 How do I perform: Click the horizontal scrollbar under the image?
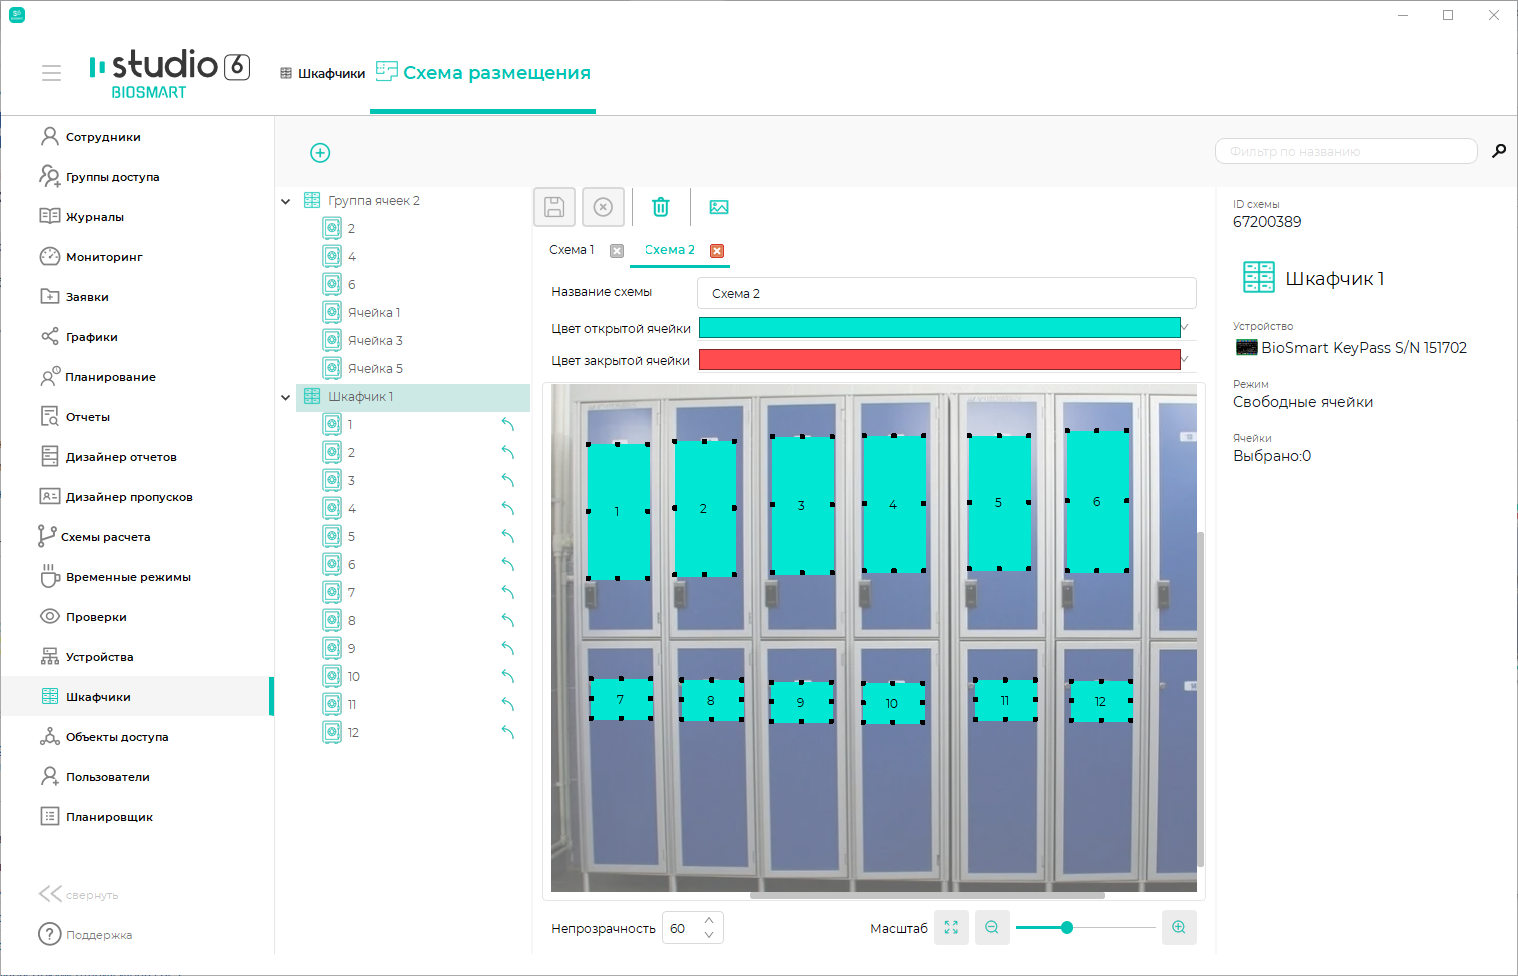pyautogui.click(x=927, y=896)
